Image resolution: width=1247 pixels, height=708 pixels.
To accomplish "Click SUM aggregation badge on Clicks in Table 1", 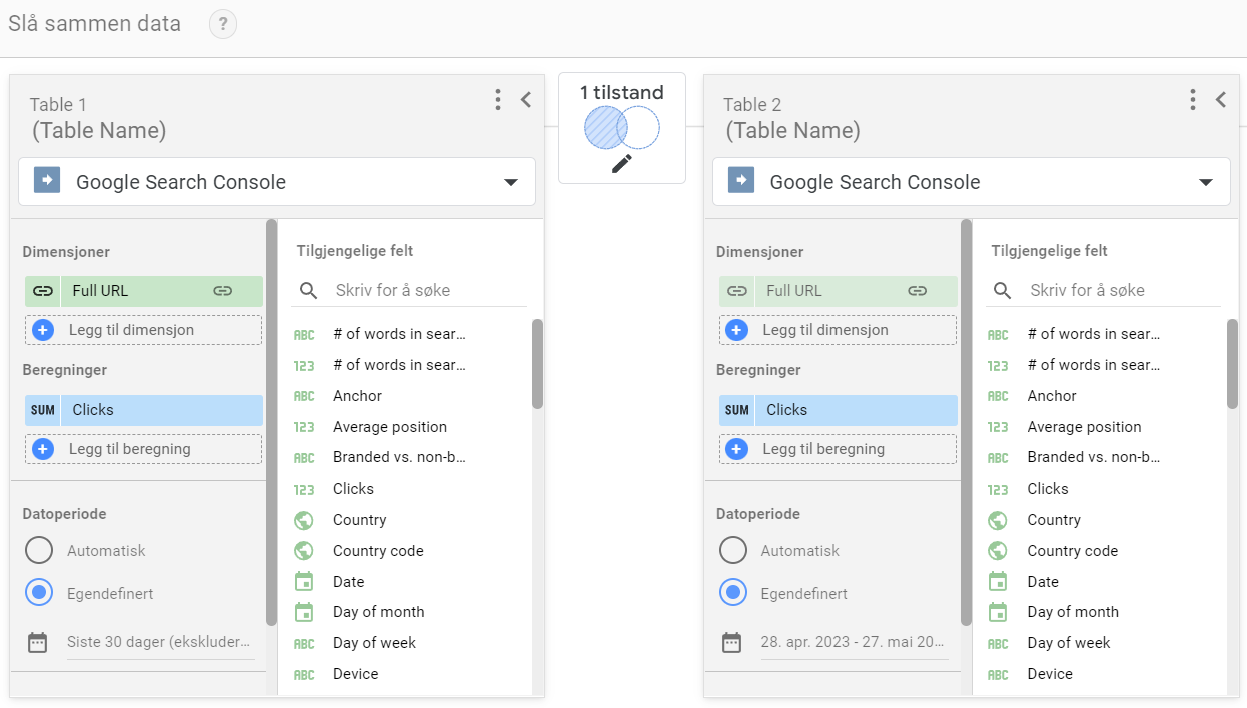I will click(x=42, y=410).
